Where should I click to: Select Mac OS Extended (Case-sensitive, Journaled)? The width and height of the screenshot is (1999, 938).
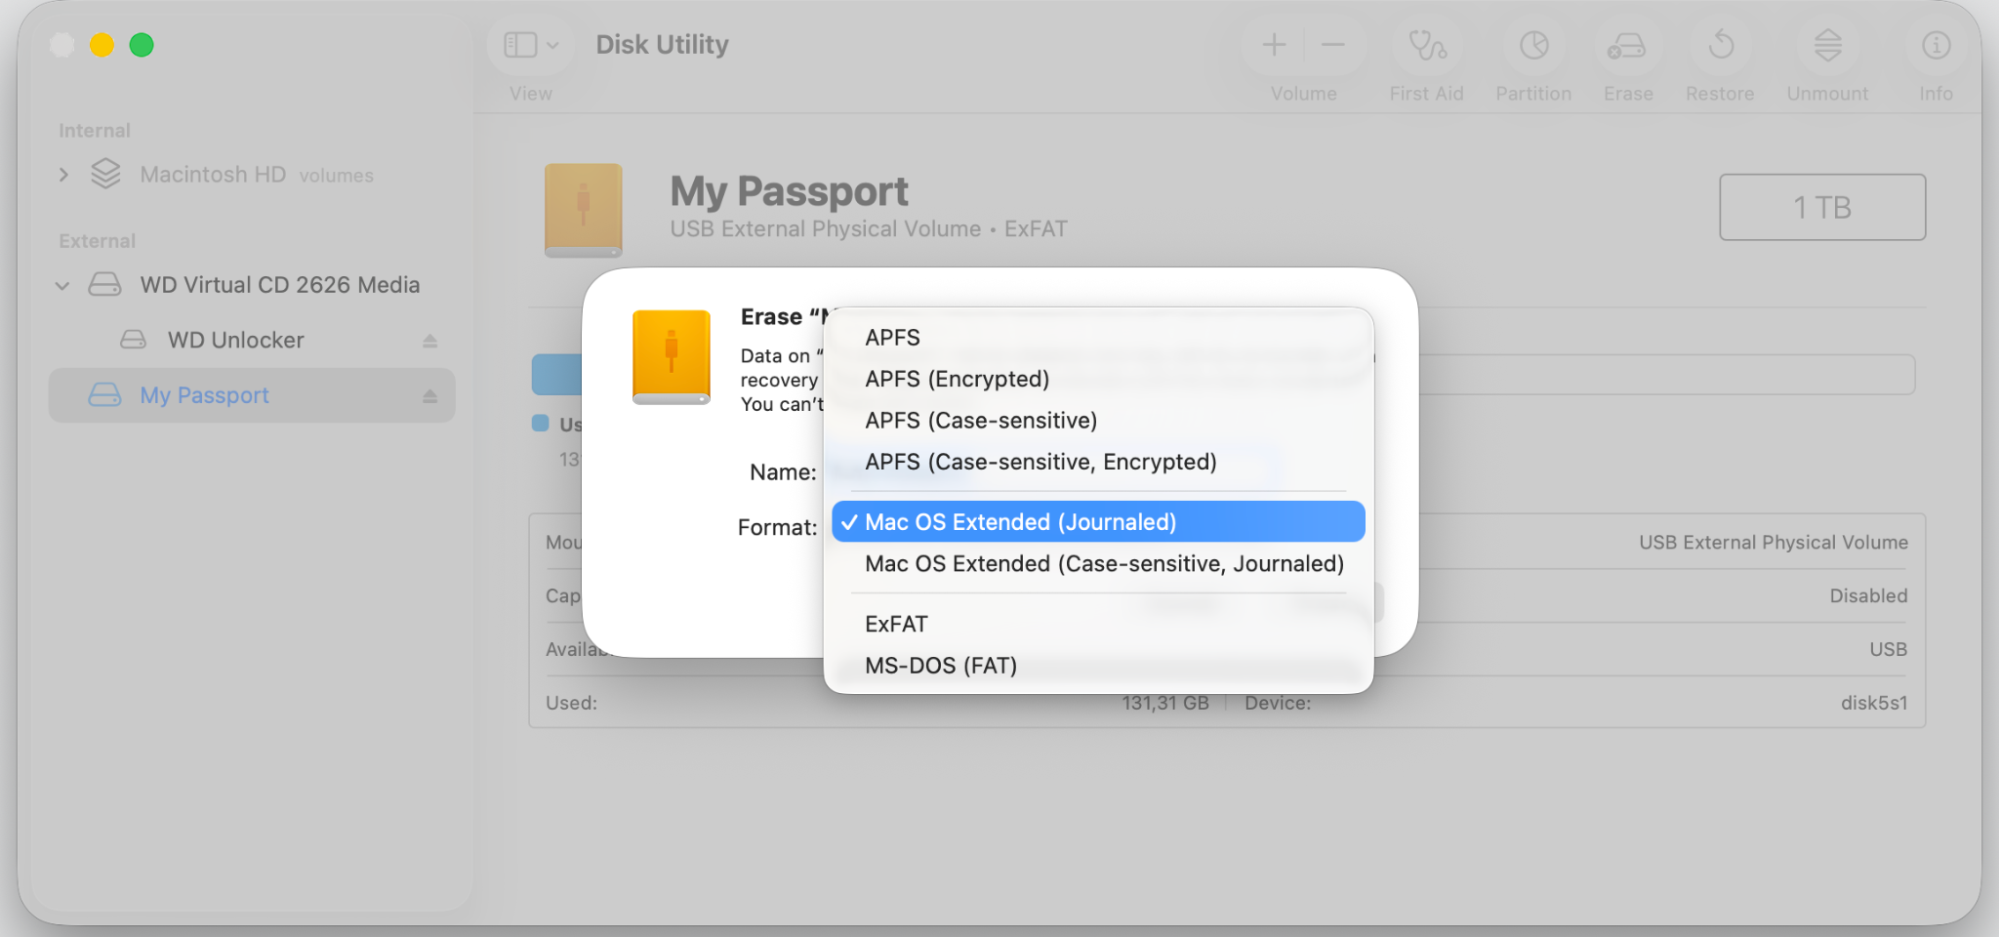(x=1098, y=564)
